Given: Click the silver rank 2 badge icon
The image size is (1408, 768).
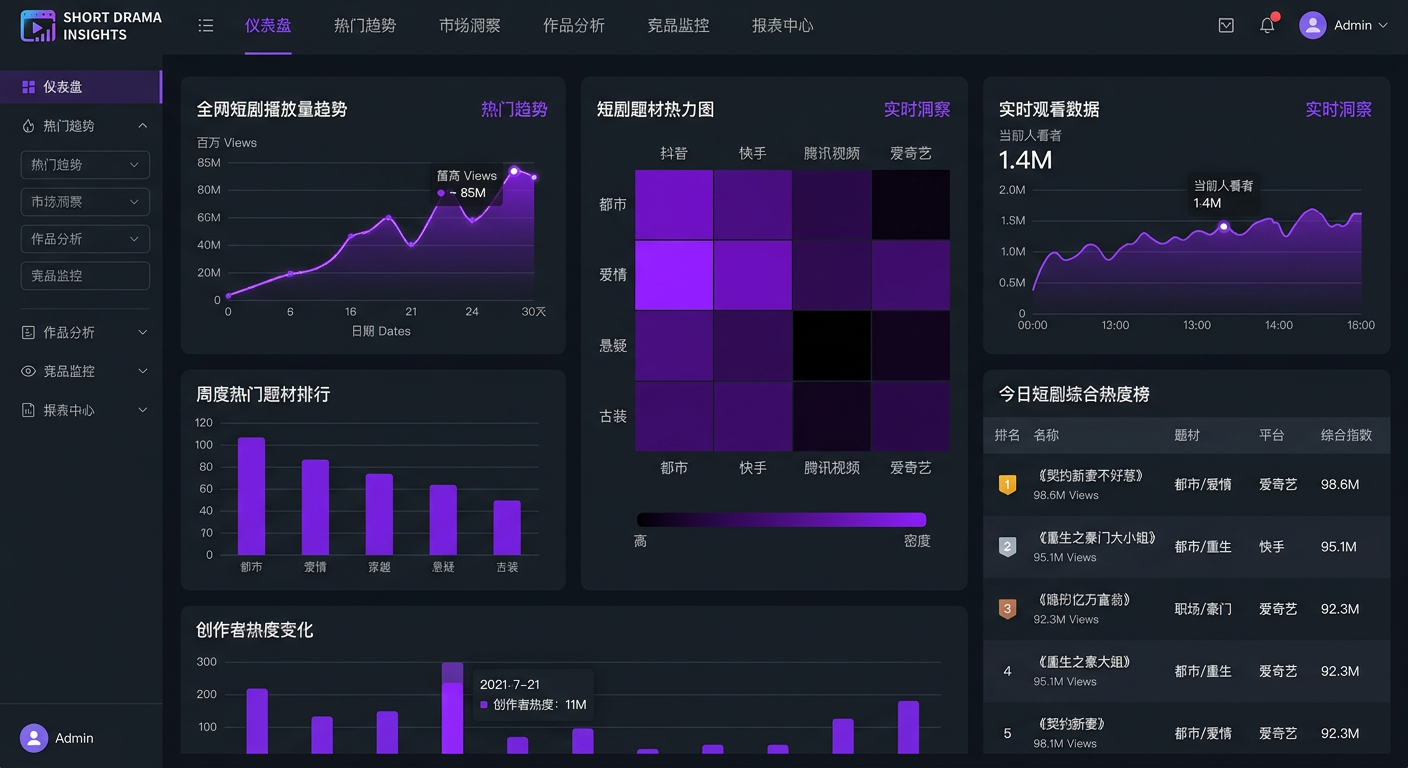Looking at the screenshot, I should [1007, 547].
